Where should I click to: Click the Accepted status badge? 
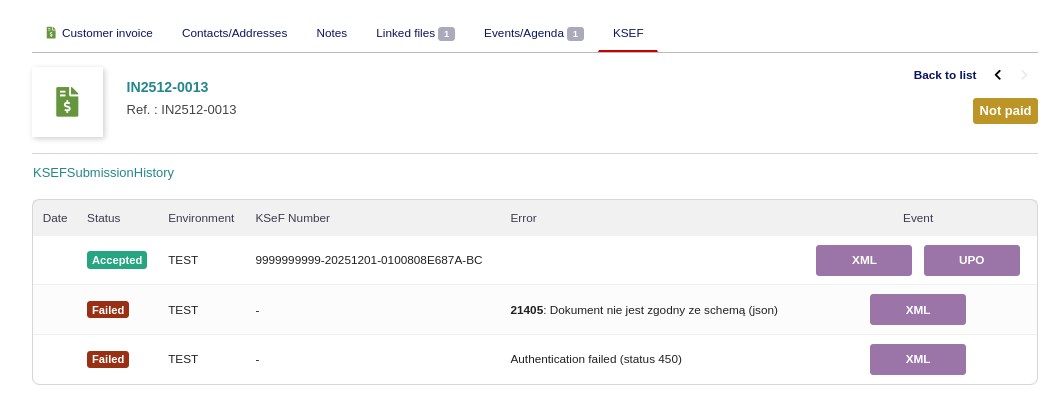point(117,260)
